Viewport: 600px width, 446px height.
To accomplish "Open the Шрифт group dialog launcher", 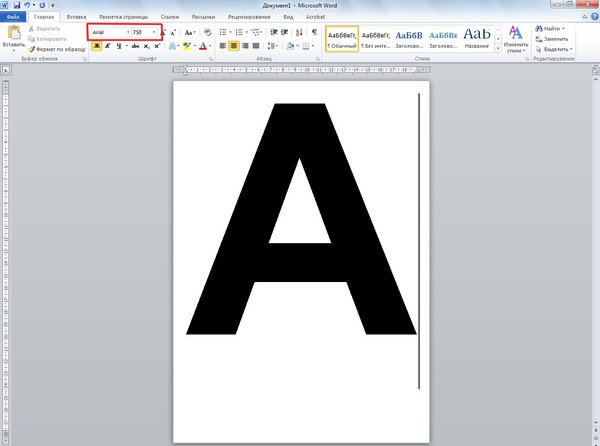I will (x=210, y=59).
